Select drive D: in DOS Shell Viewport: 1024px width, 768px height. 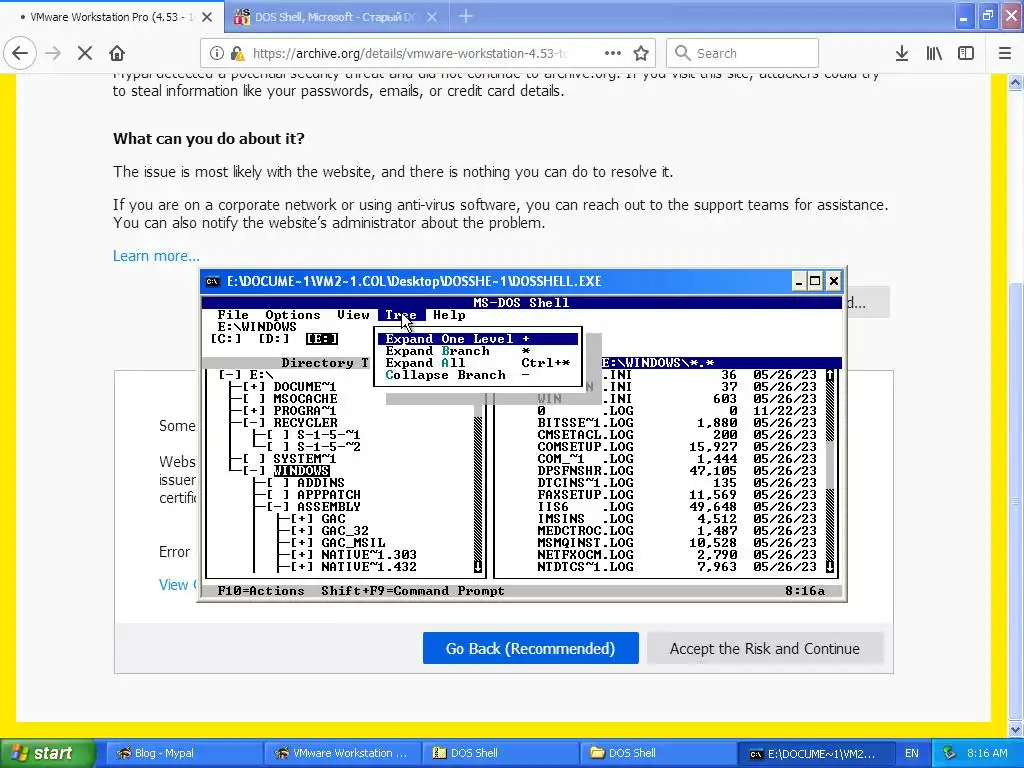274,339
